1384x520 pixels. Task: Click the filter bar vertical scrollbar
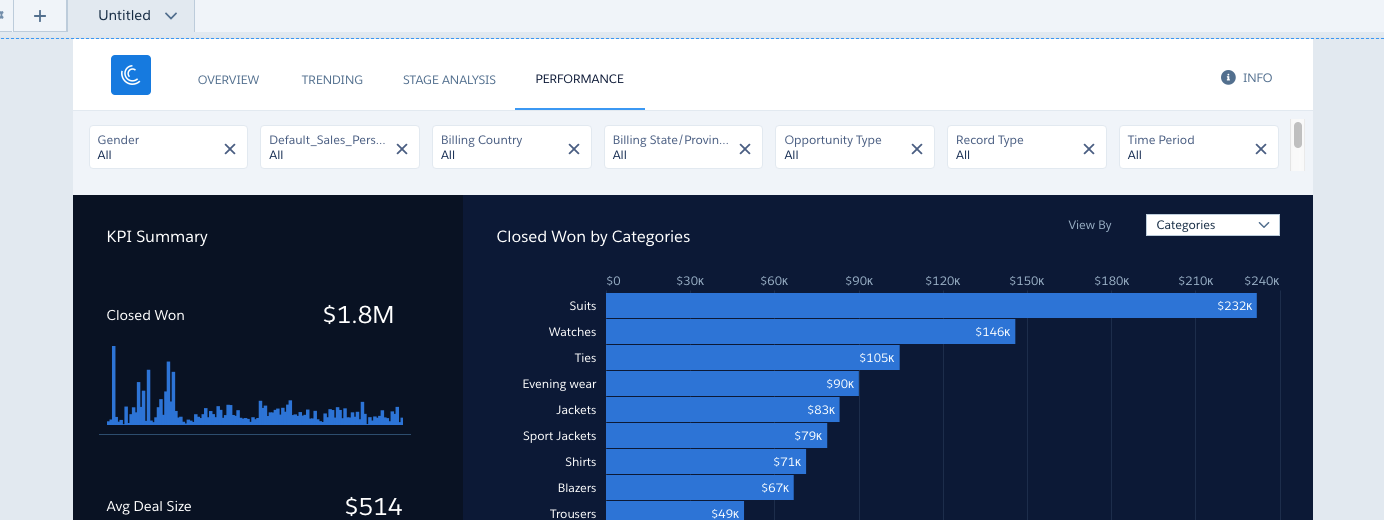tap(1297, 134)
